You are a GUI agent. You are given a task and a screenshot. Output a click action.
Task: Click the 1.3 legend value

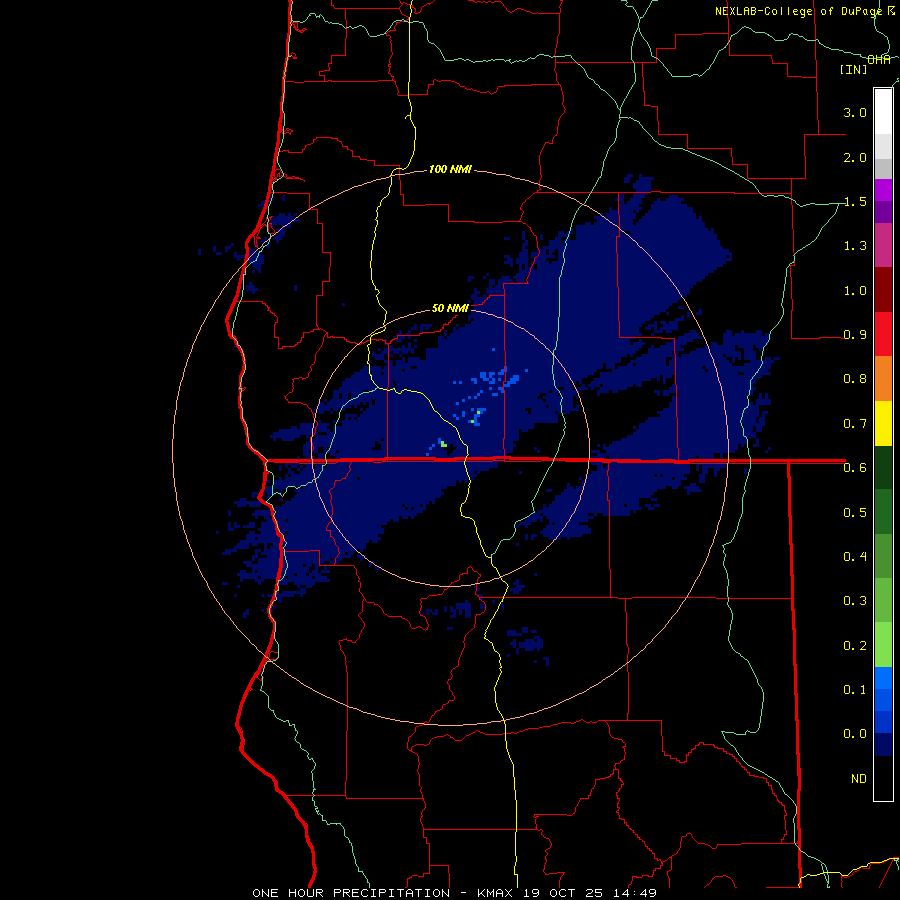855,246
